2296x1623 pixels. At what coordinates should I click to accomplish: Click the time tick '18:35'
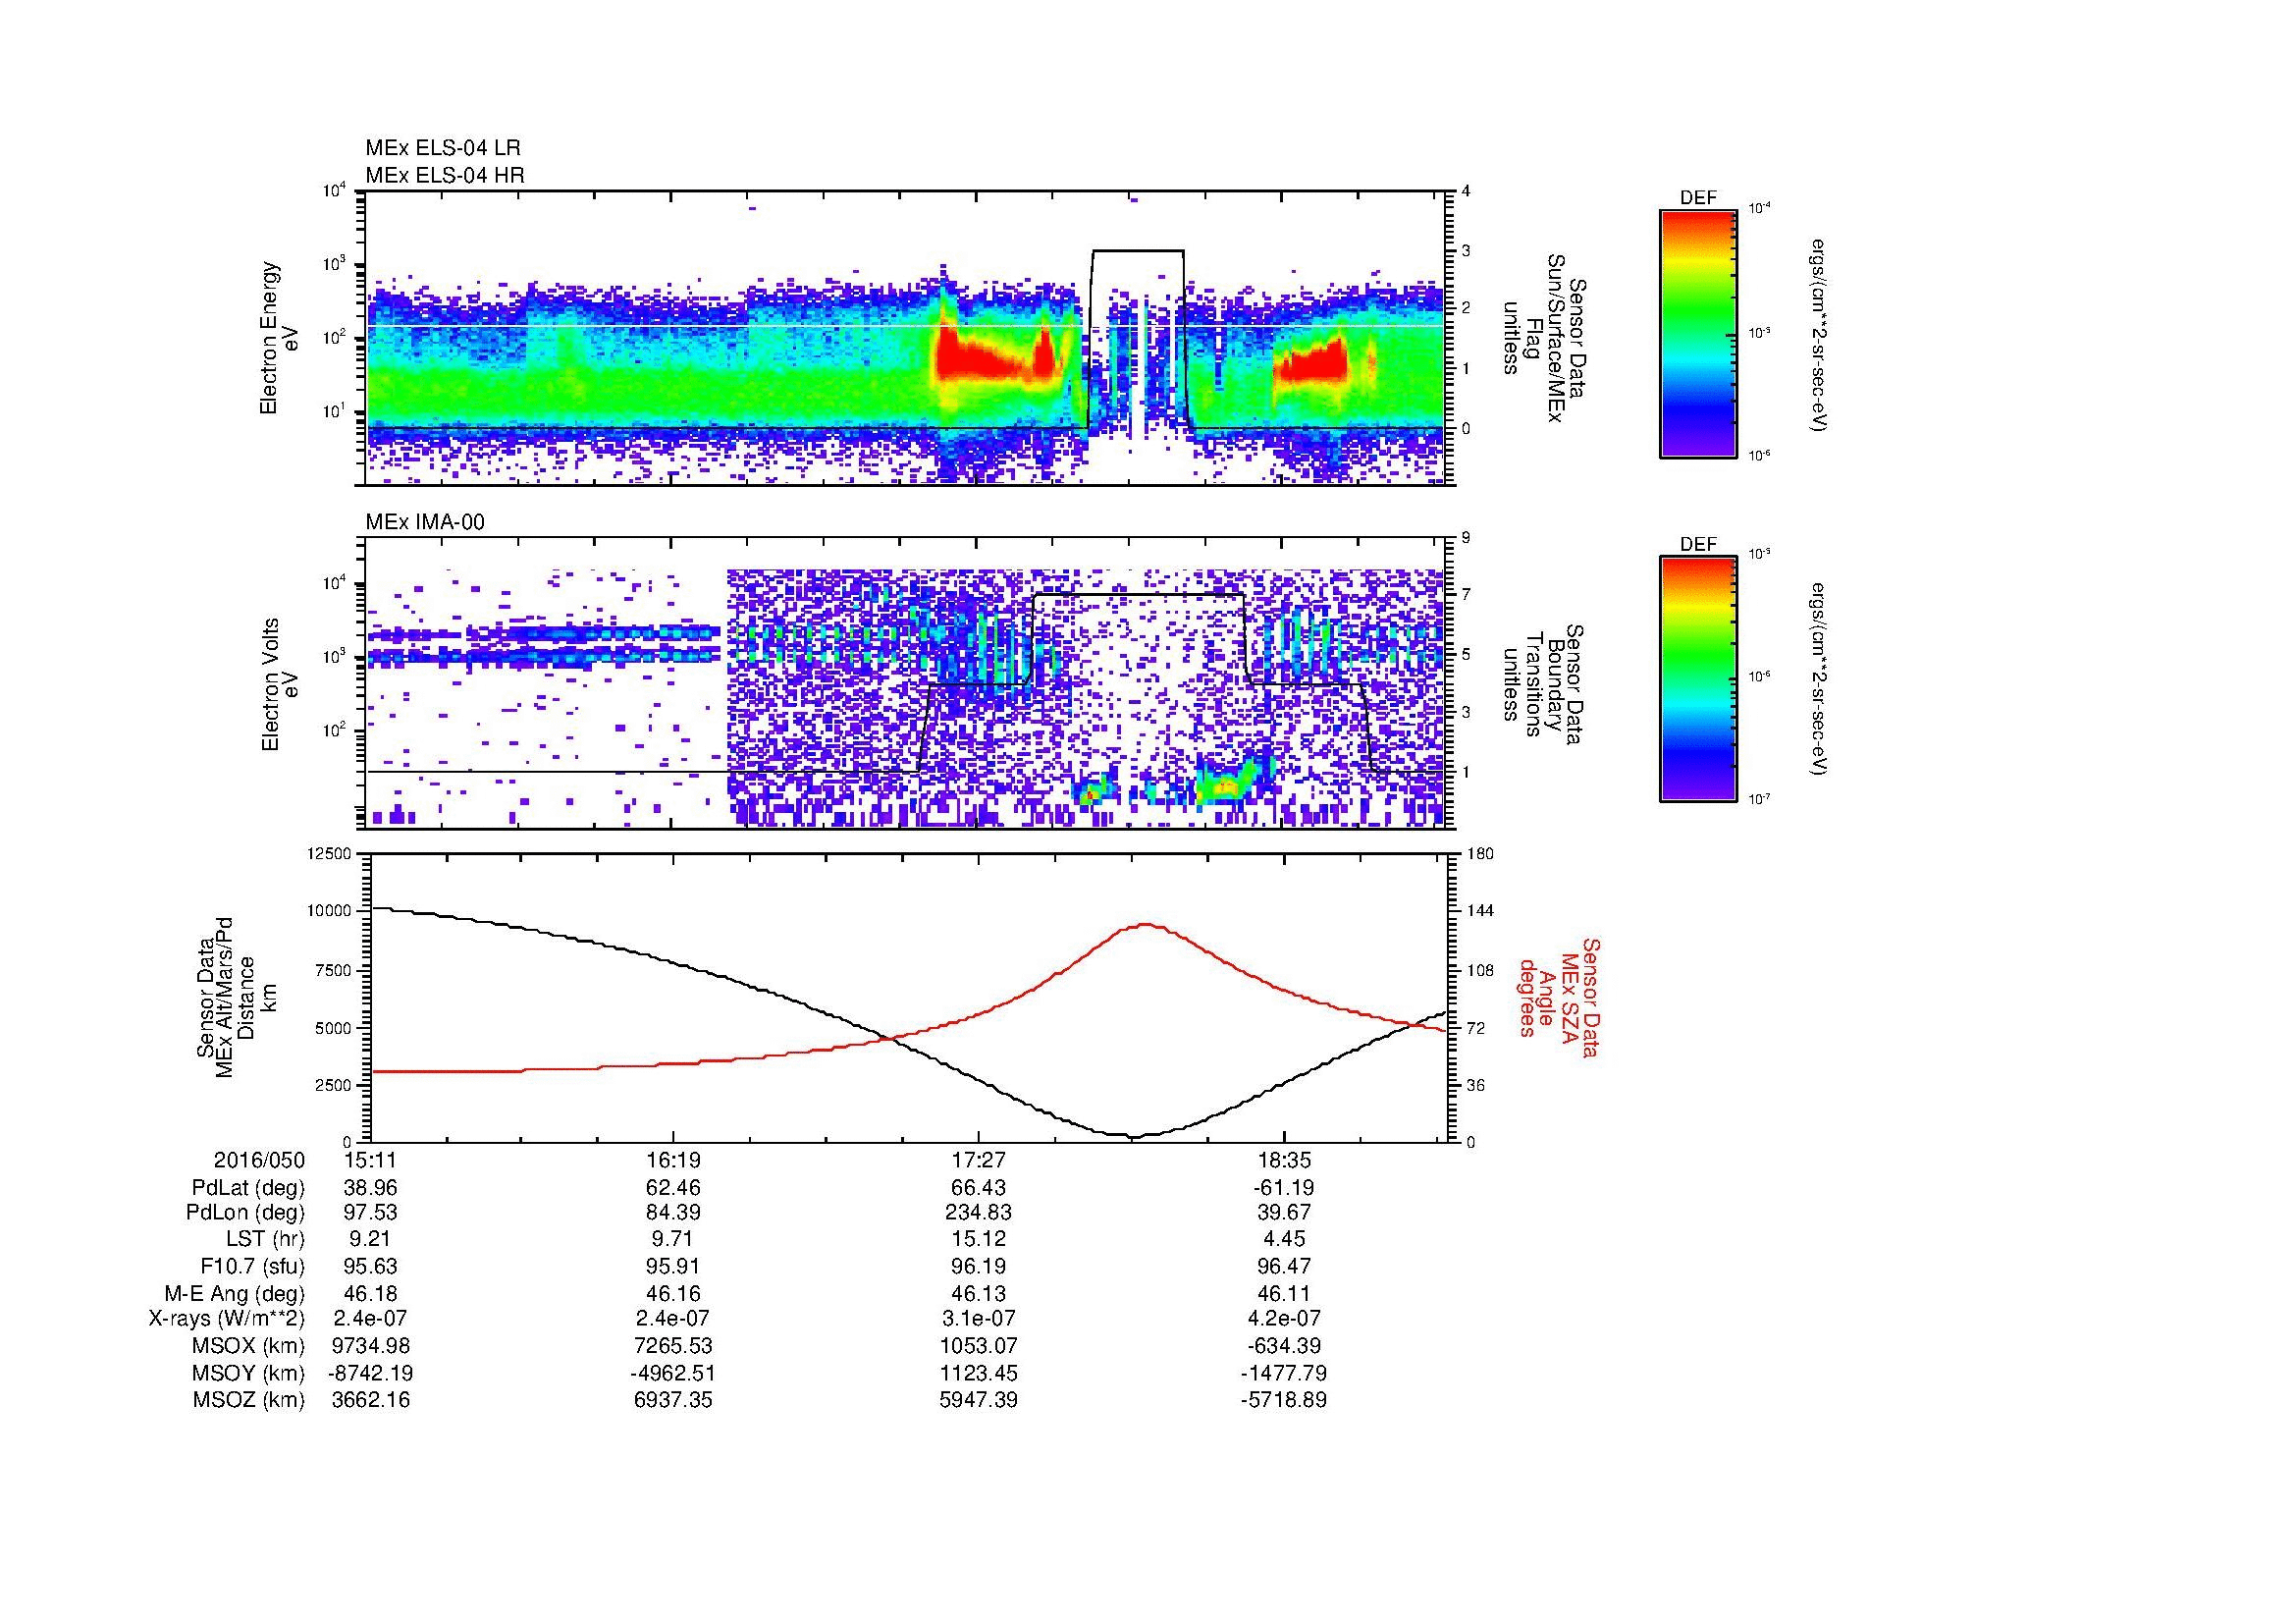(1283, 1160)
